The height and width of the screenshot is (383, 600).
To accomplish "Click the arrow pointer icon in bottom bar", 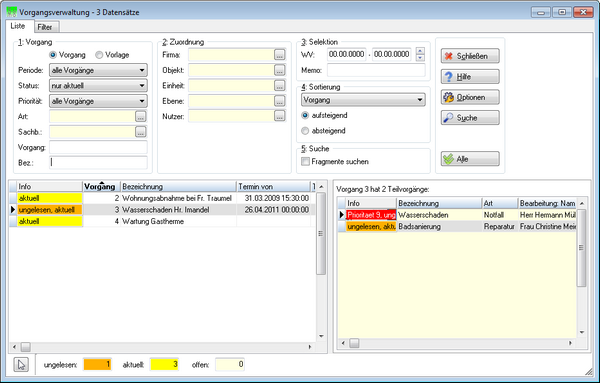I will [21, 365].
